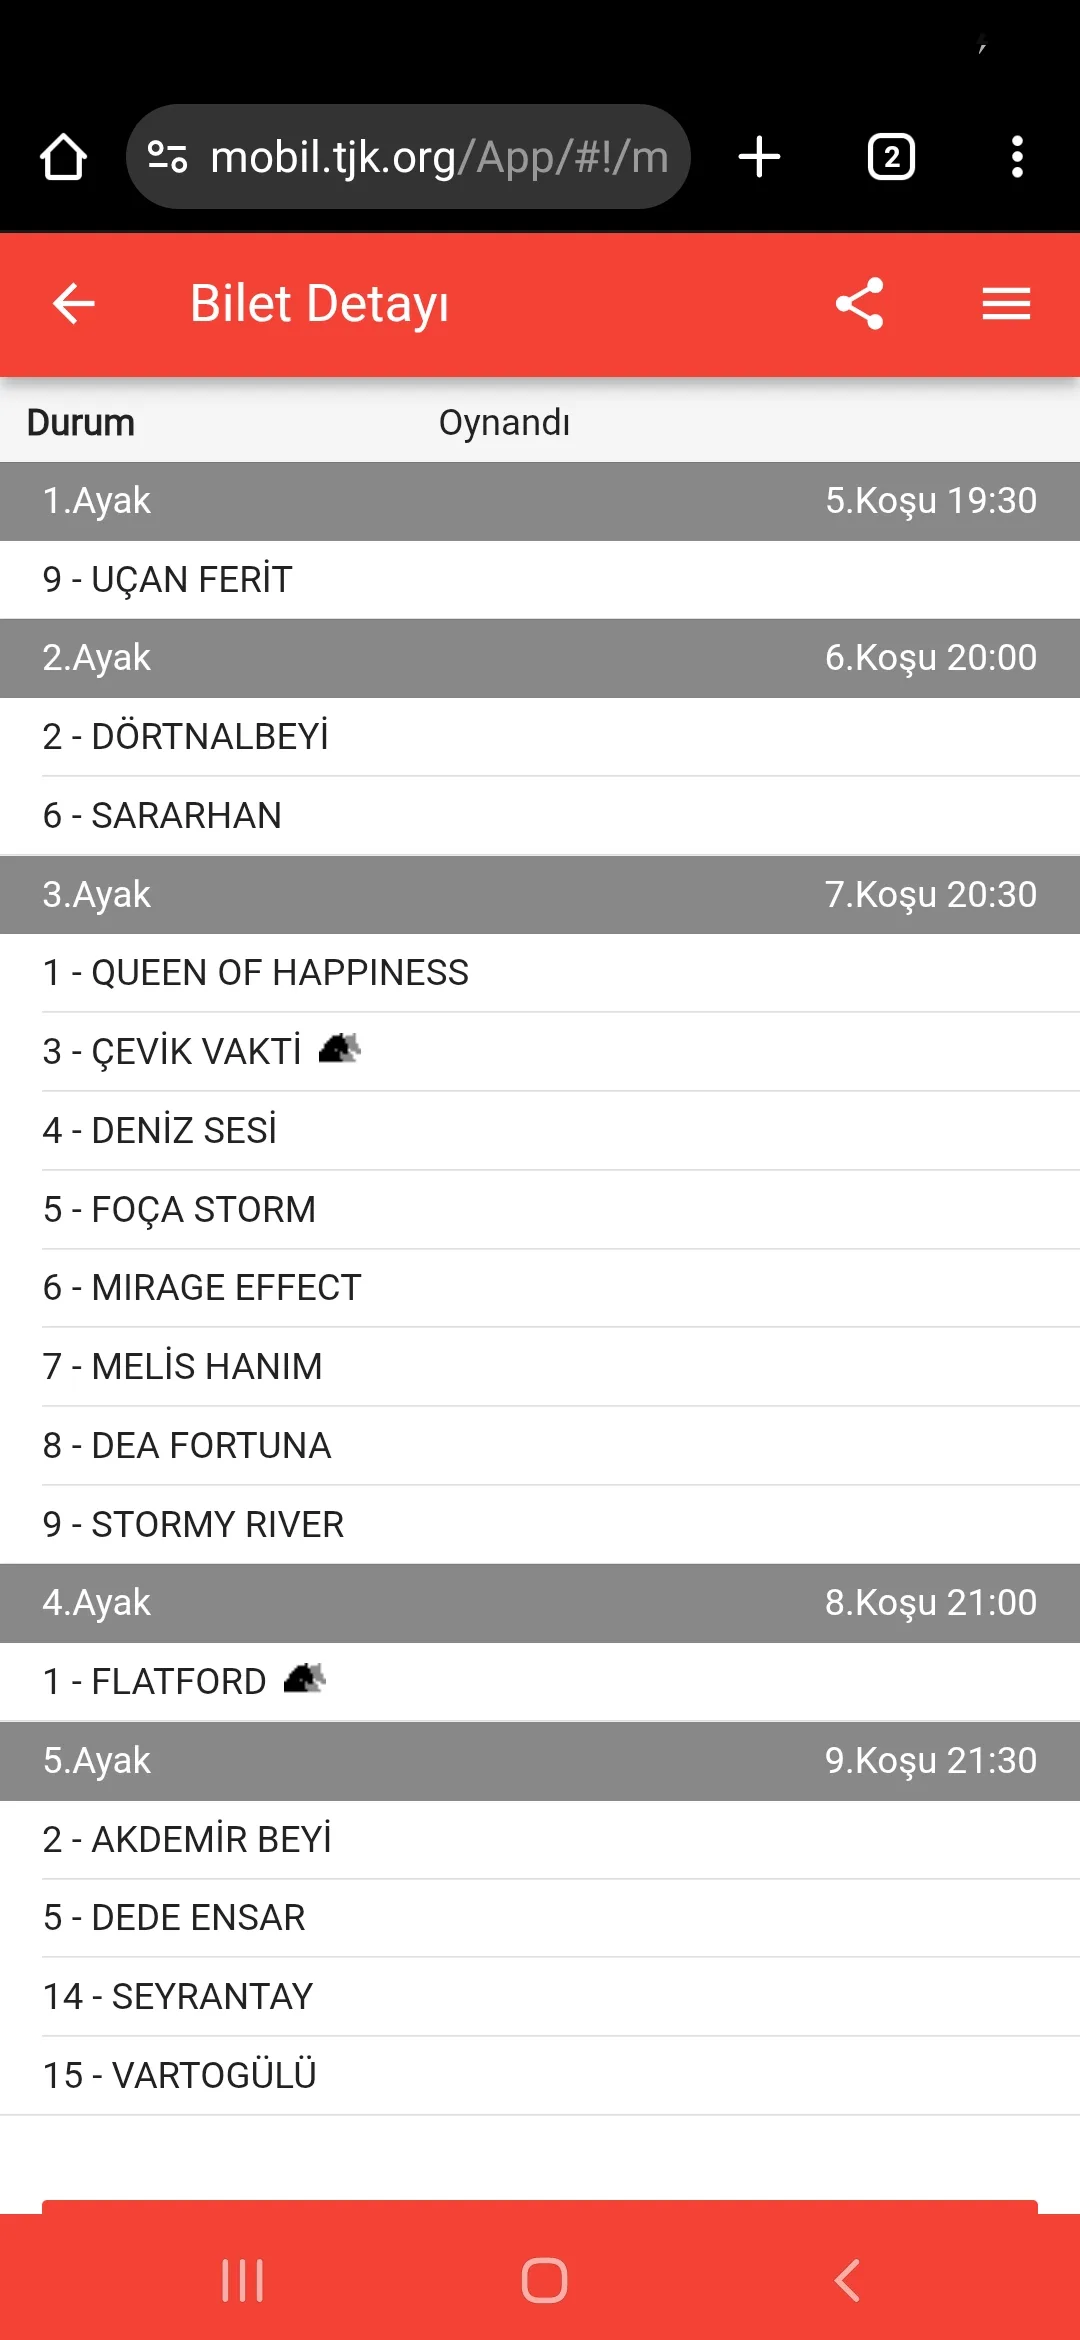Select the 3.Ayak header row
This screenshot has height=2340, width=1080.
pos(540,895)
